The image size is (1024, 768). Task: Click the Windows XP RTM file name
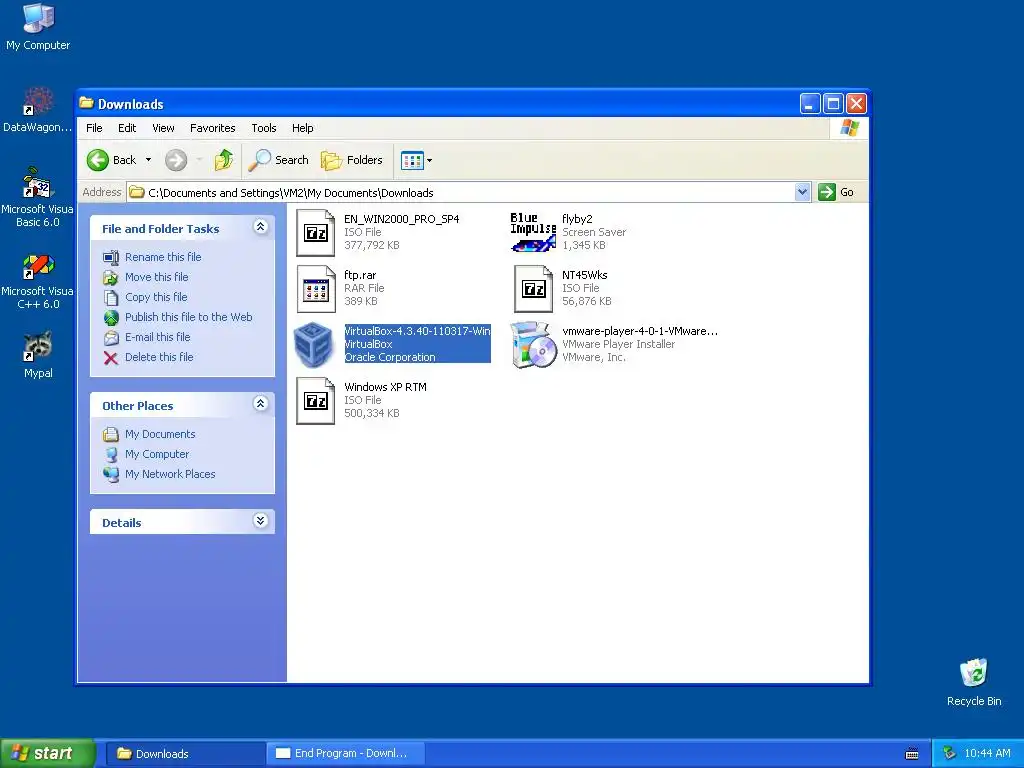pos(385,387)
